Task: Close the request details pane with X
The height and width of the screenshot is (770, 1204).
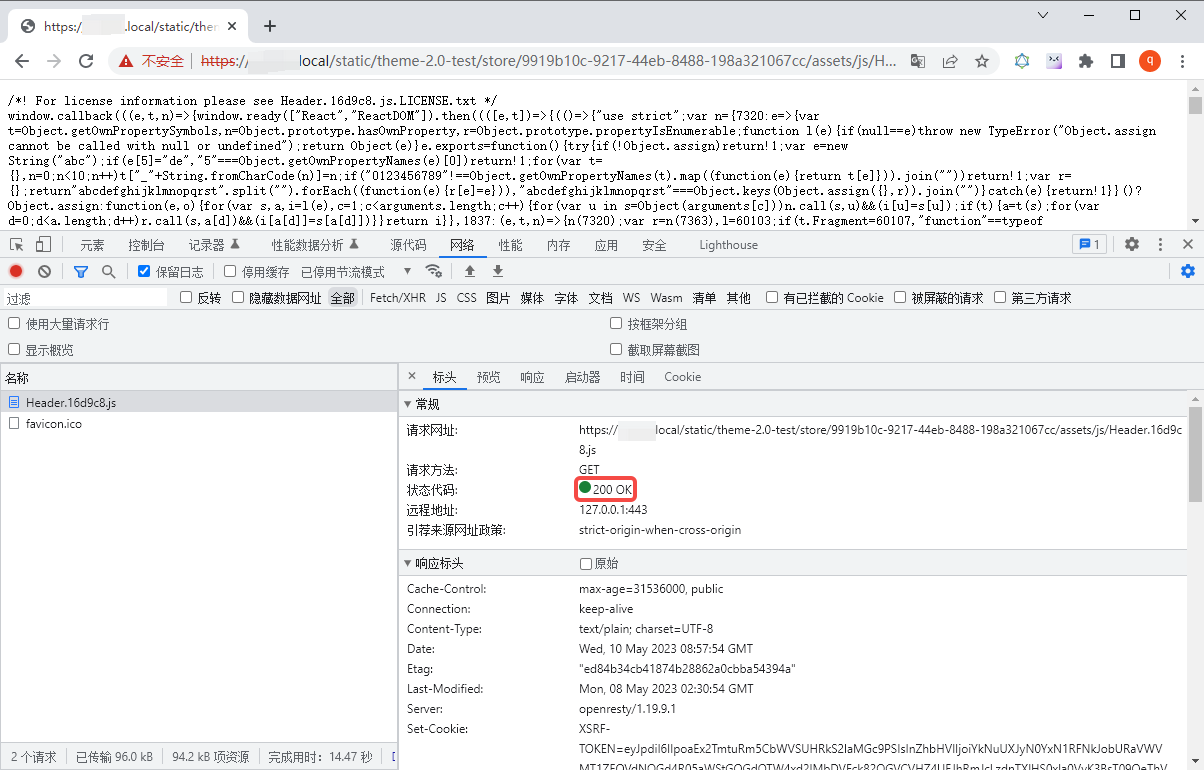Action: (x=412, y=376)
